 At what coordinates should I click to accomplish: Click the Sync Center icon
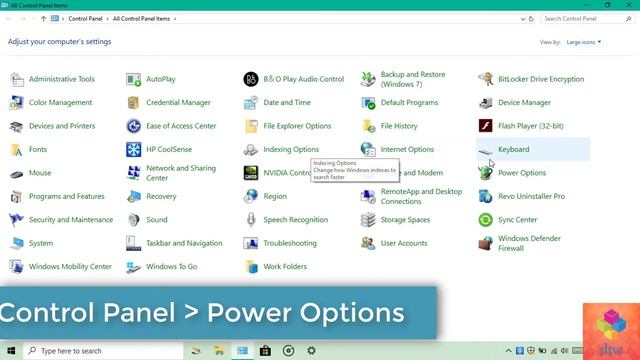click(486, 220)
